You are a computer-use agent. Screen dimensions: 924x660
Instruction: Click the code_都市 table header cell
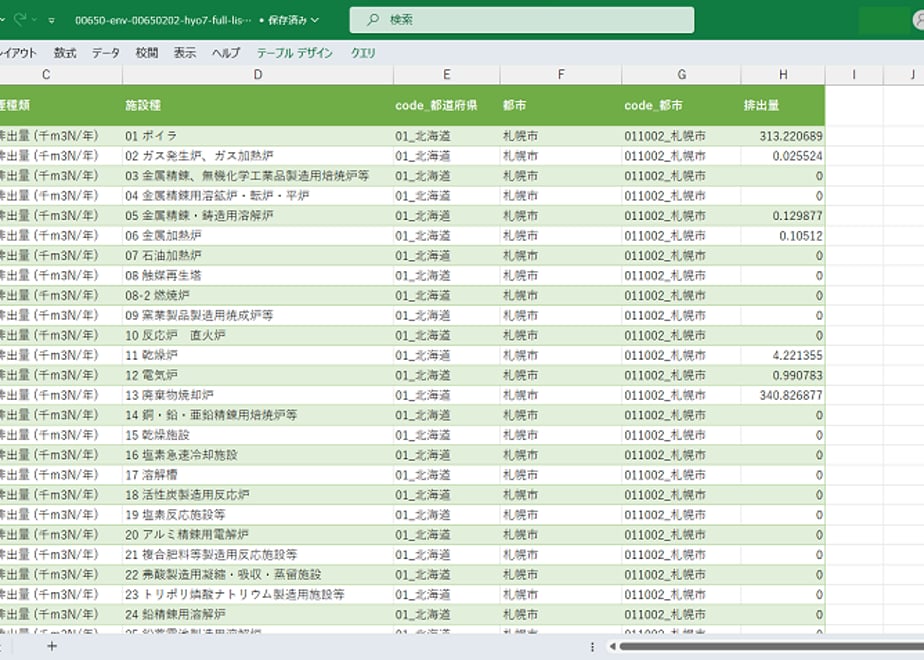682,105
